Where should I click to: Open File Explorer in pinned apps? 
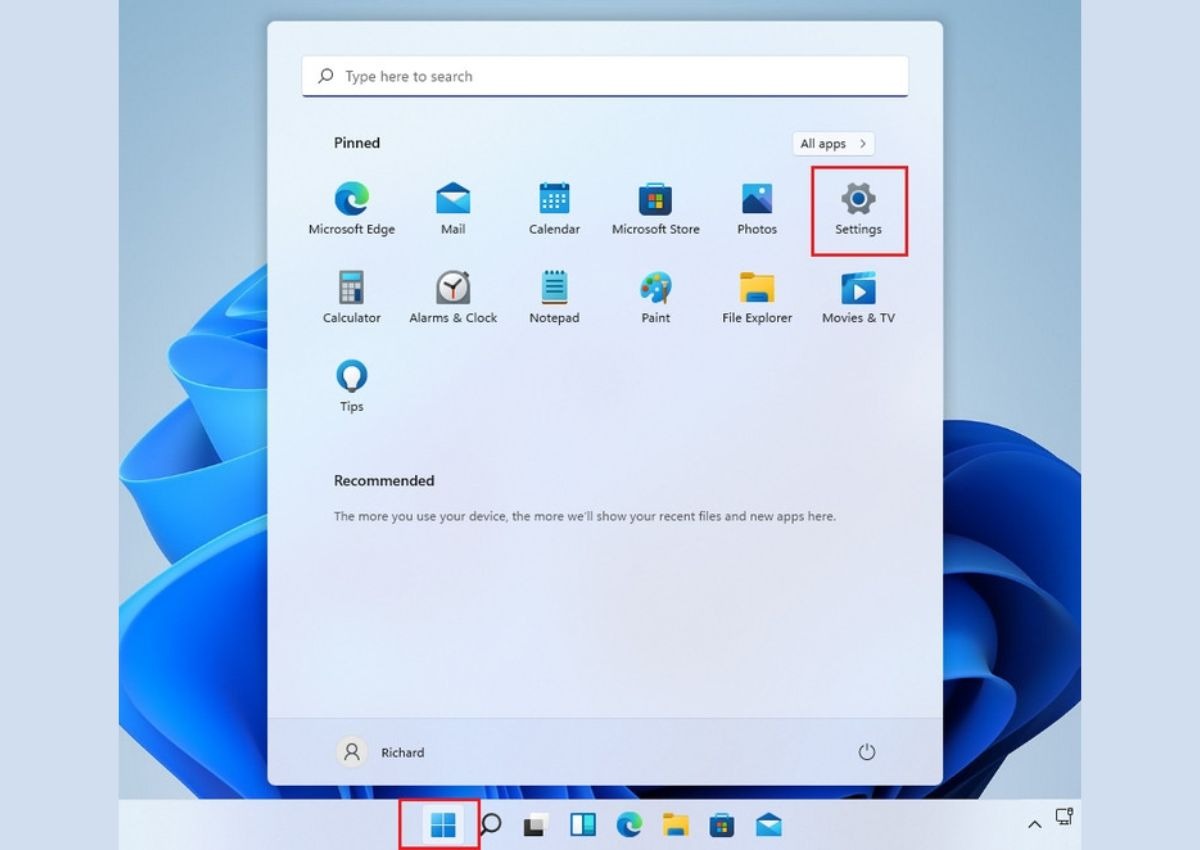click(x=757, y=298)
